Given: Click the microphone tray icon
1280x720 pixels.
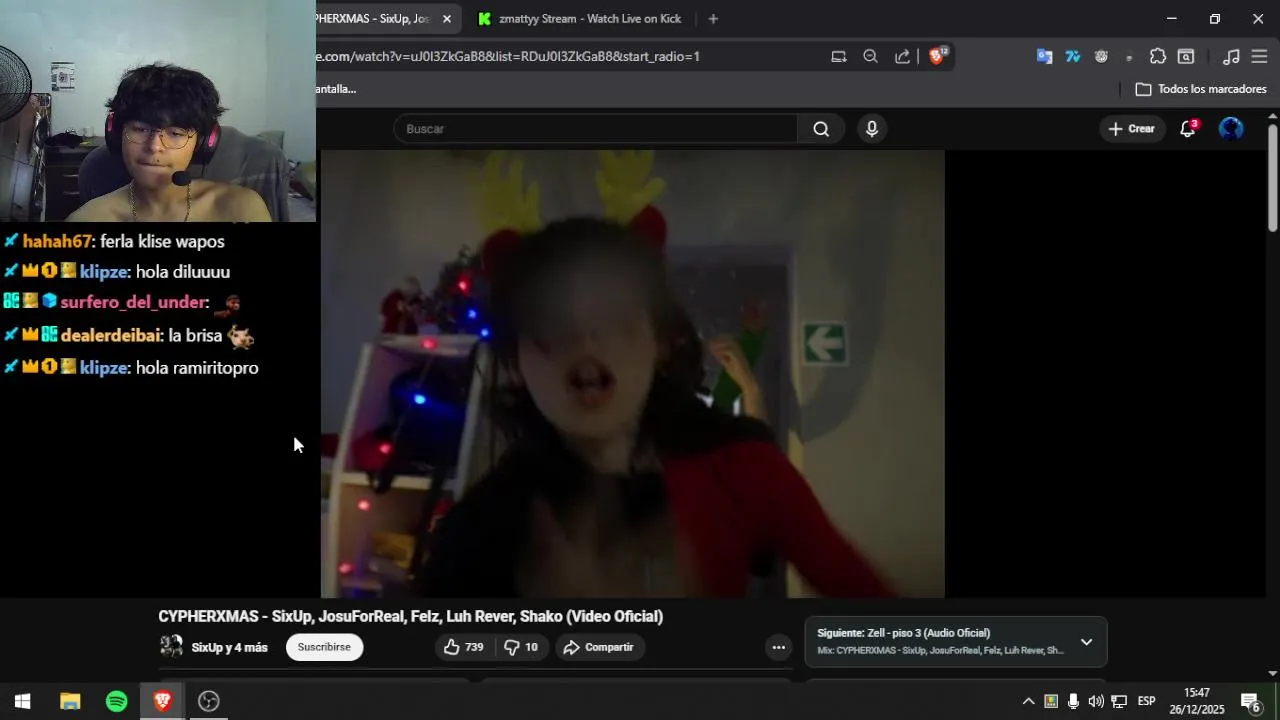Looking at the screenshot, I should coord(1073,701).
